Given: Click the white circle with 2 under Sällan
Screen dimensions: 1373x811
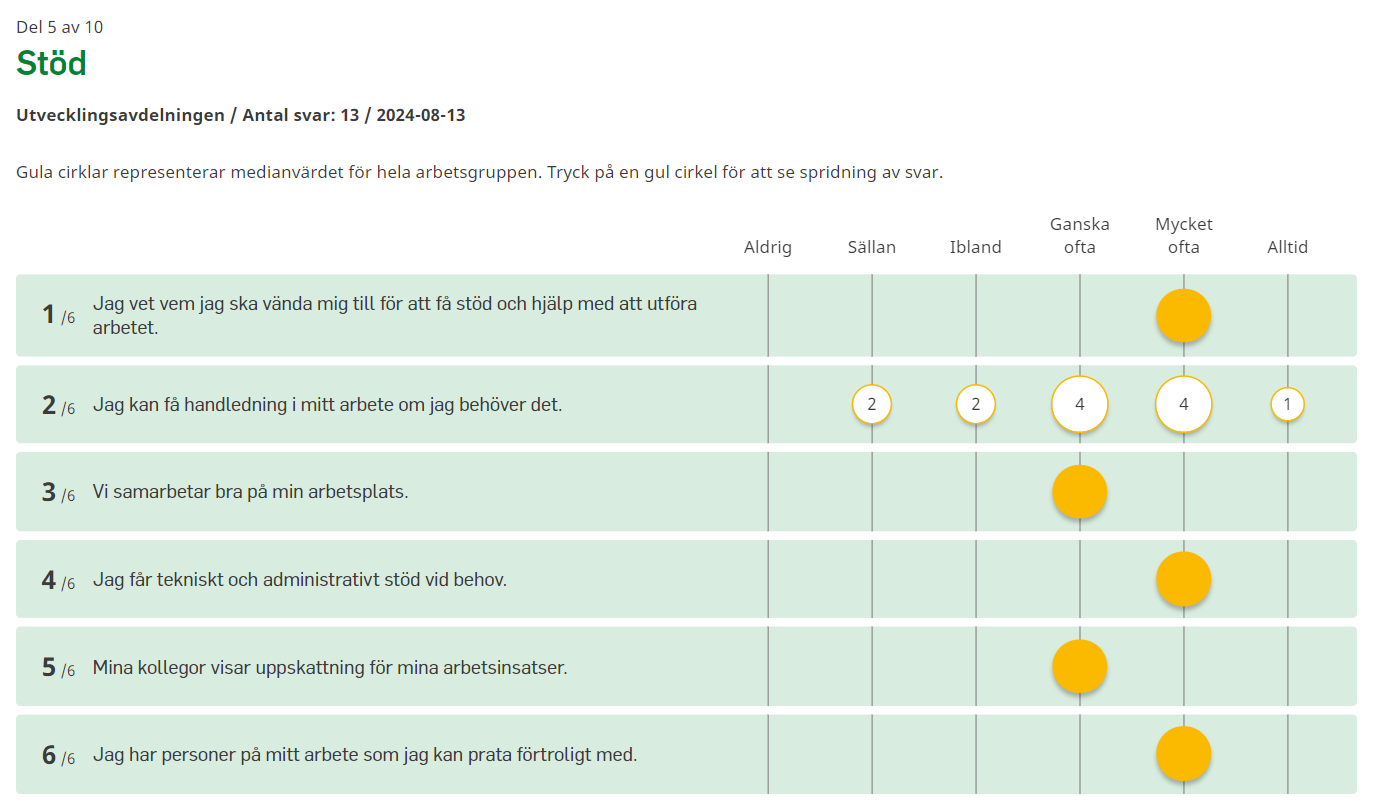Looking at the screenshot, I should [x=871, y=405].
